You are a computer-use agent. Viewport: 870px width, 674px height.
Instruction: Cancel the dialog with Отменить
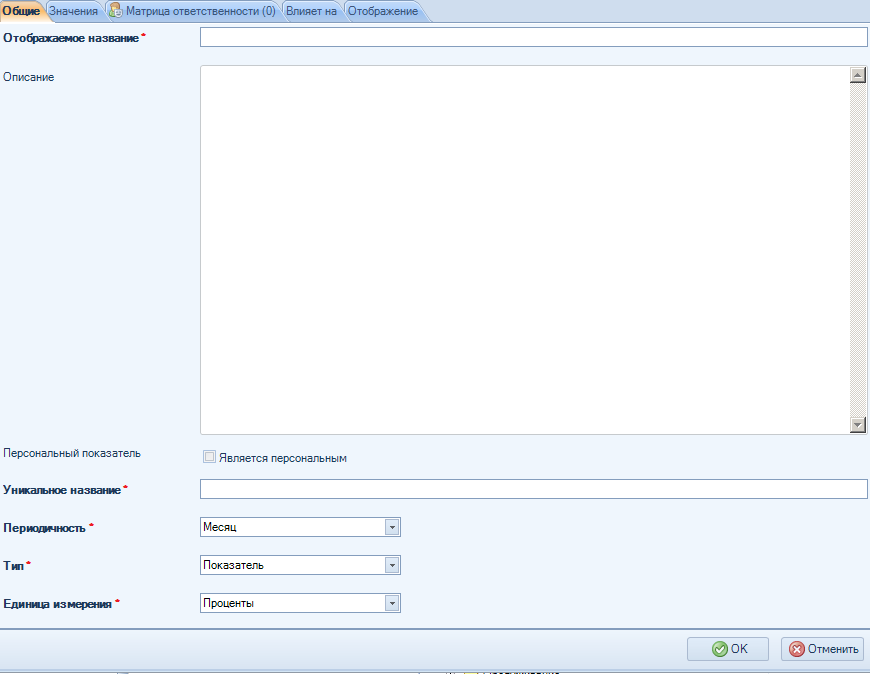click(x=822, y=649)
